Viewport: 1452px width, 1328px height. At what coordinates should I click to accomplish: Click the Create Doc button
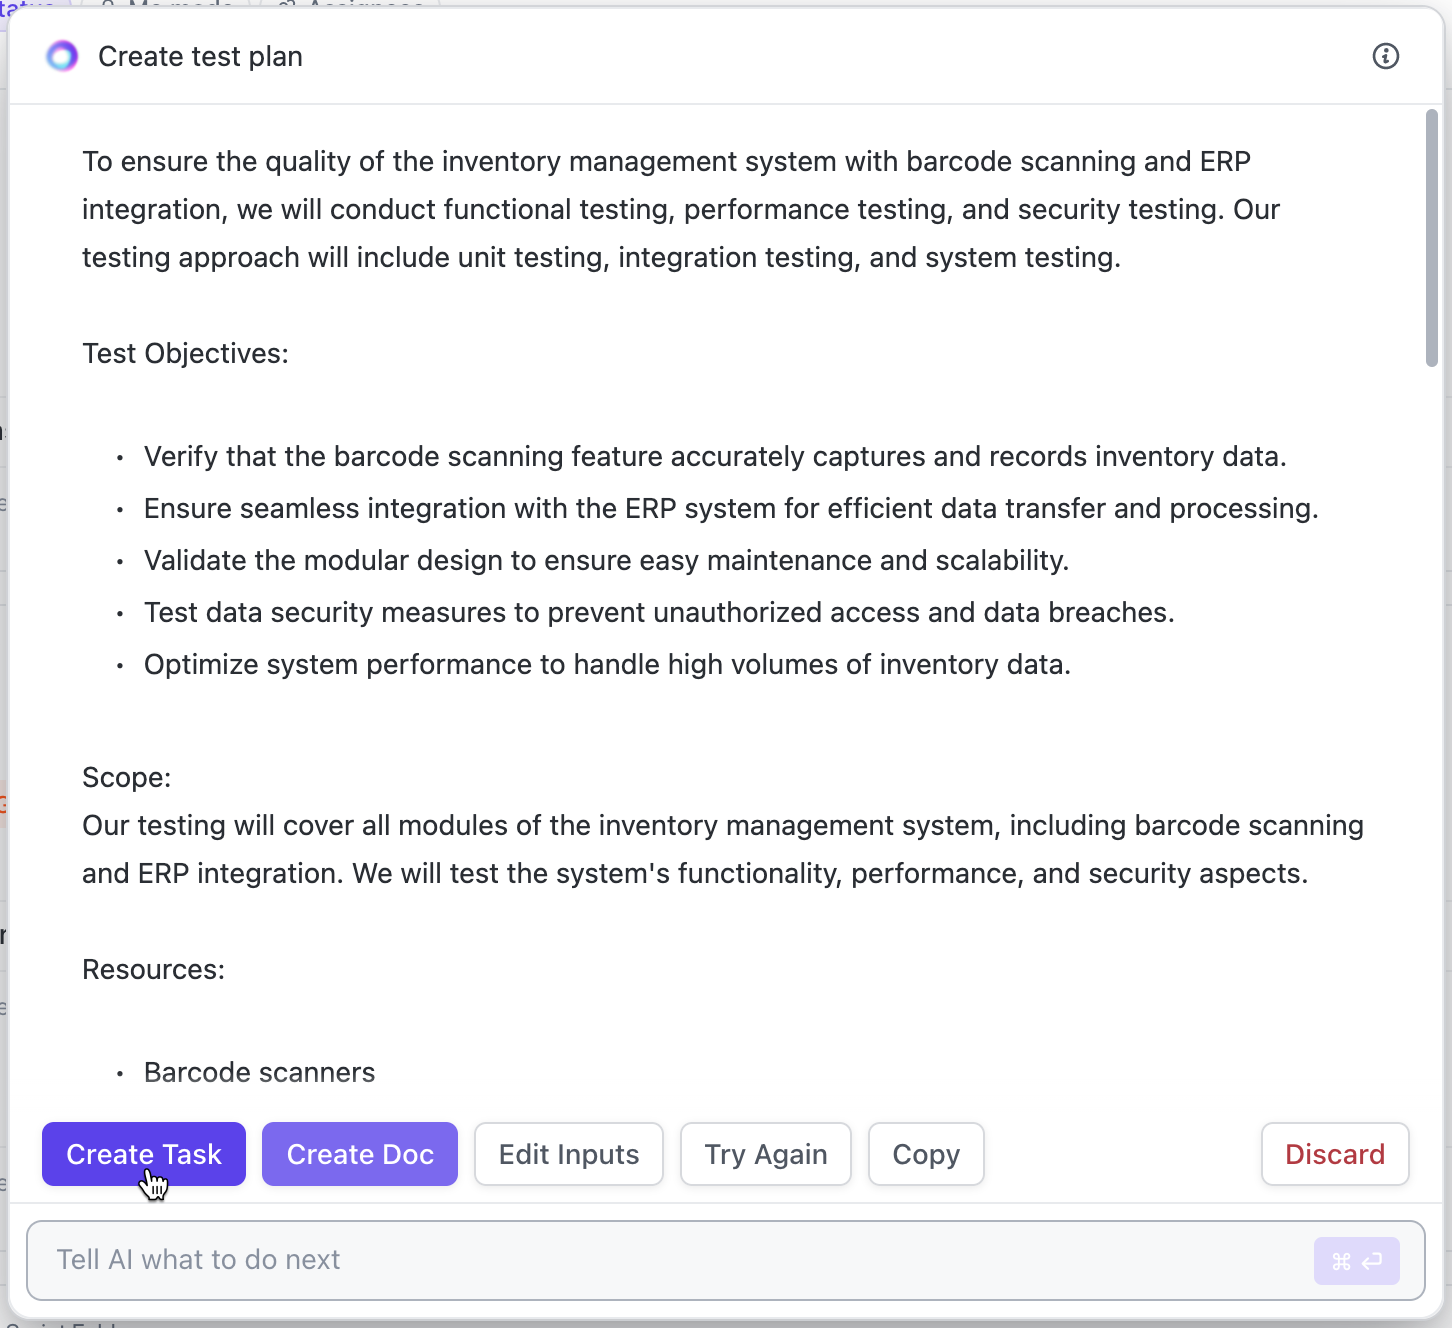(360, 1154)
